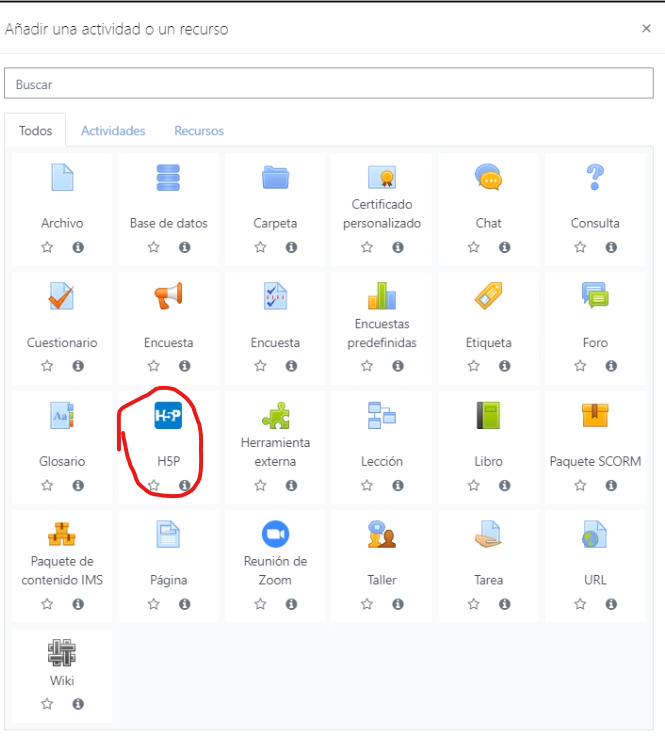Star the Consulta activity
This screenshot has height=739, width=665.
580,247
